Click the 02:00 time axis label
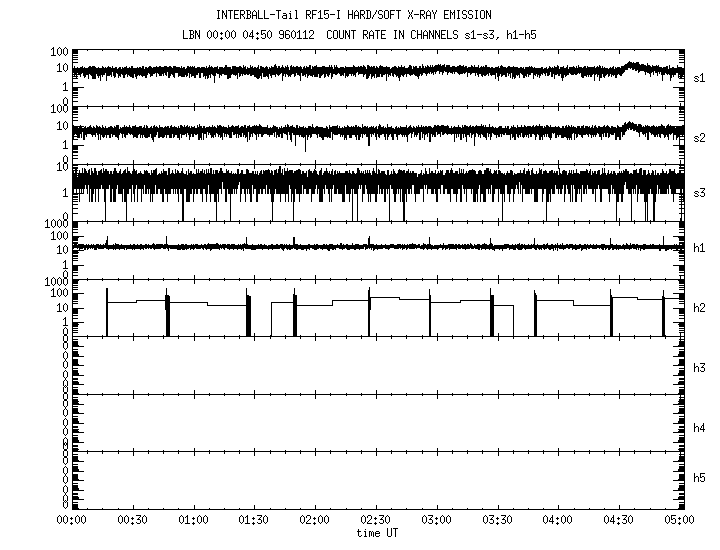The image size is (720, 550). 315,522
